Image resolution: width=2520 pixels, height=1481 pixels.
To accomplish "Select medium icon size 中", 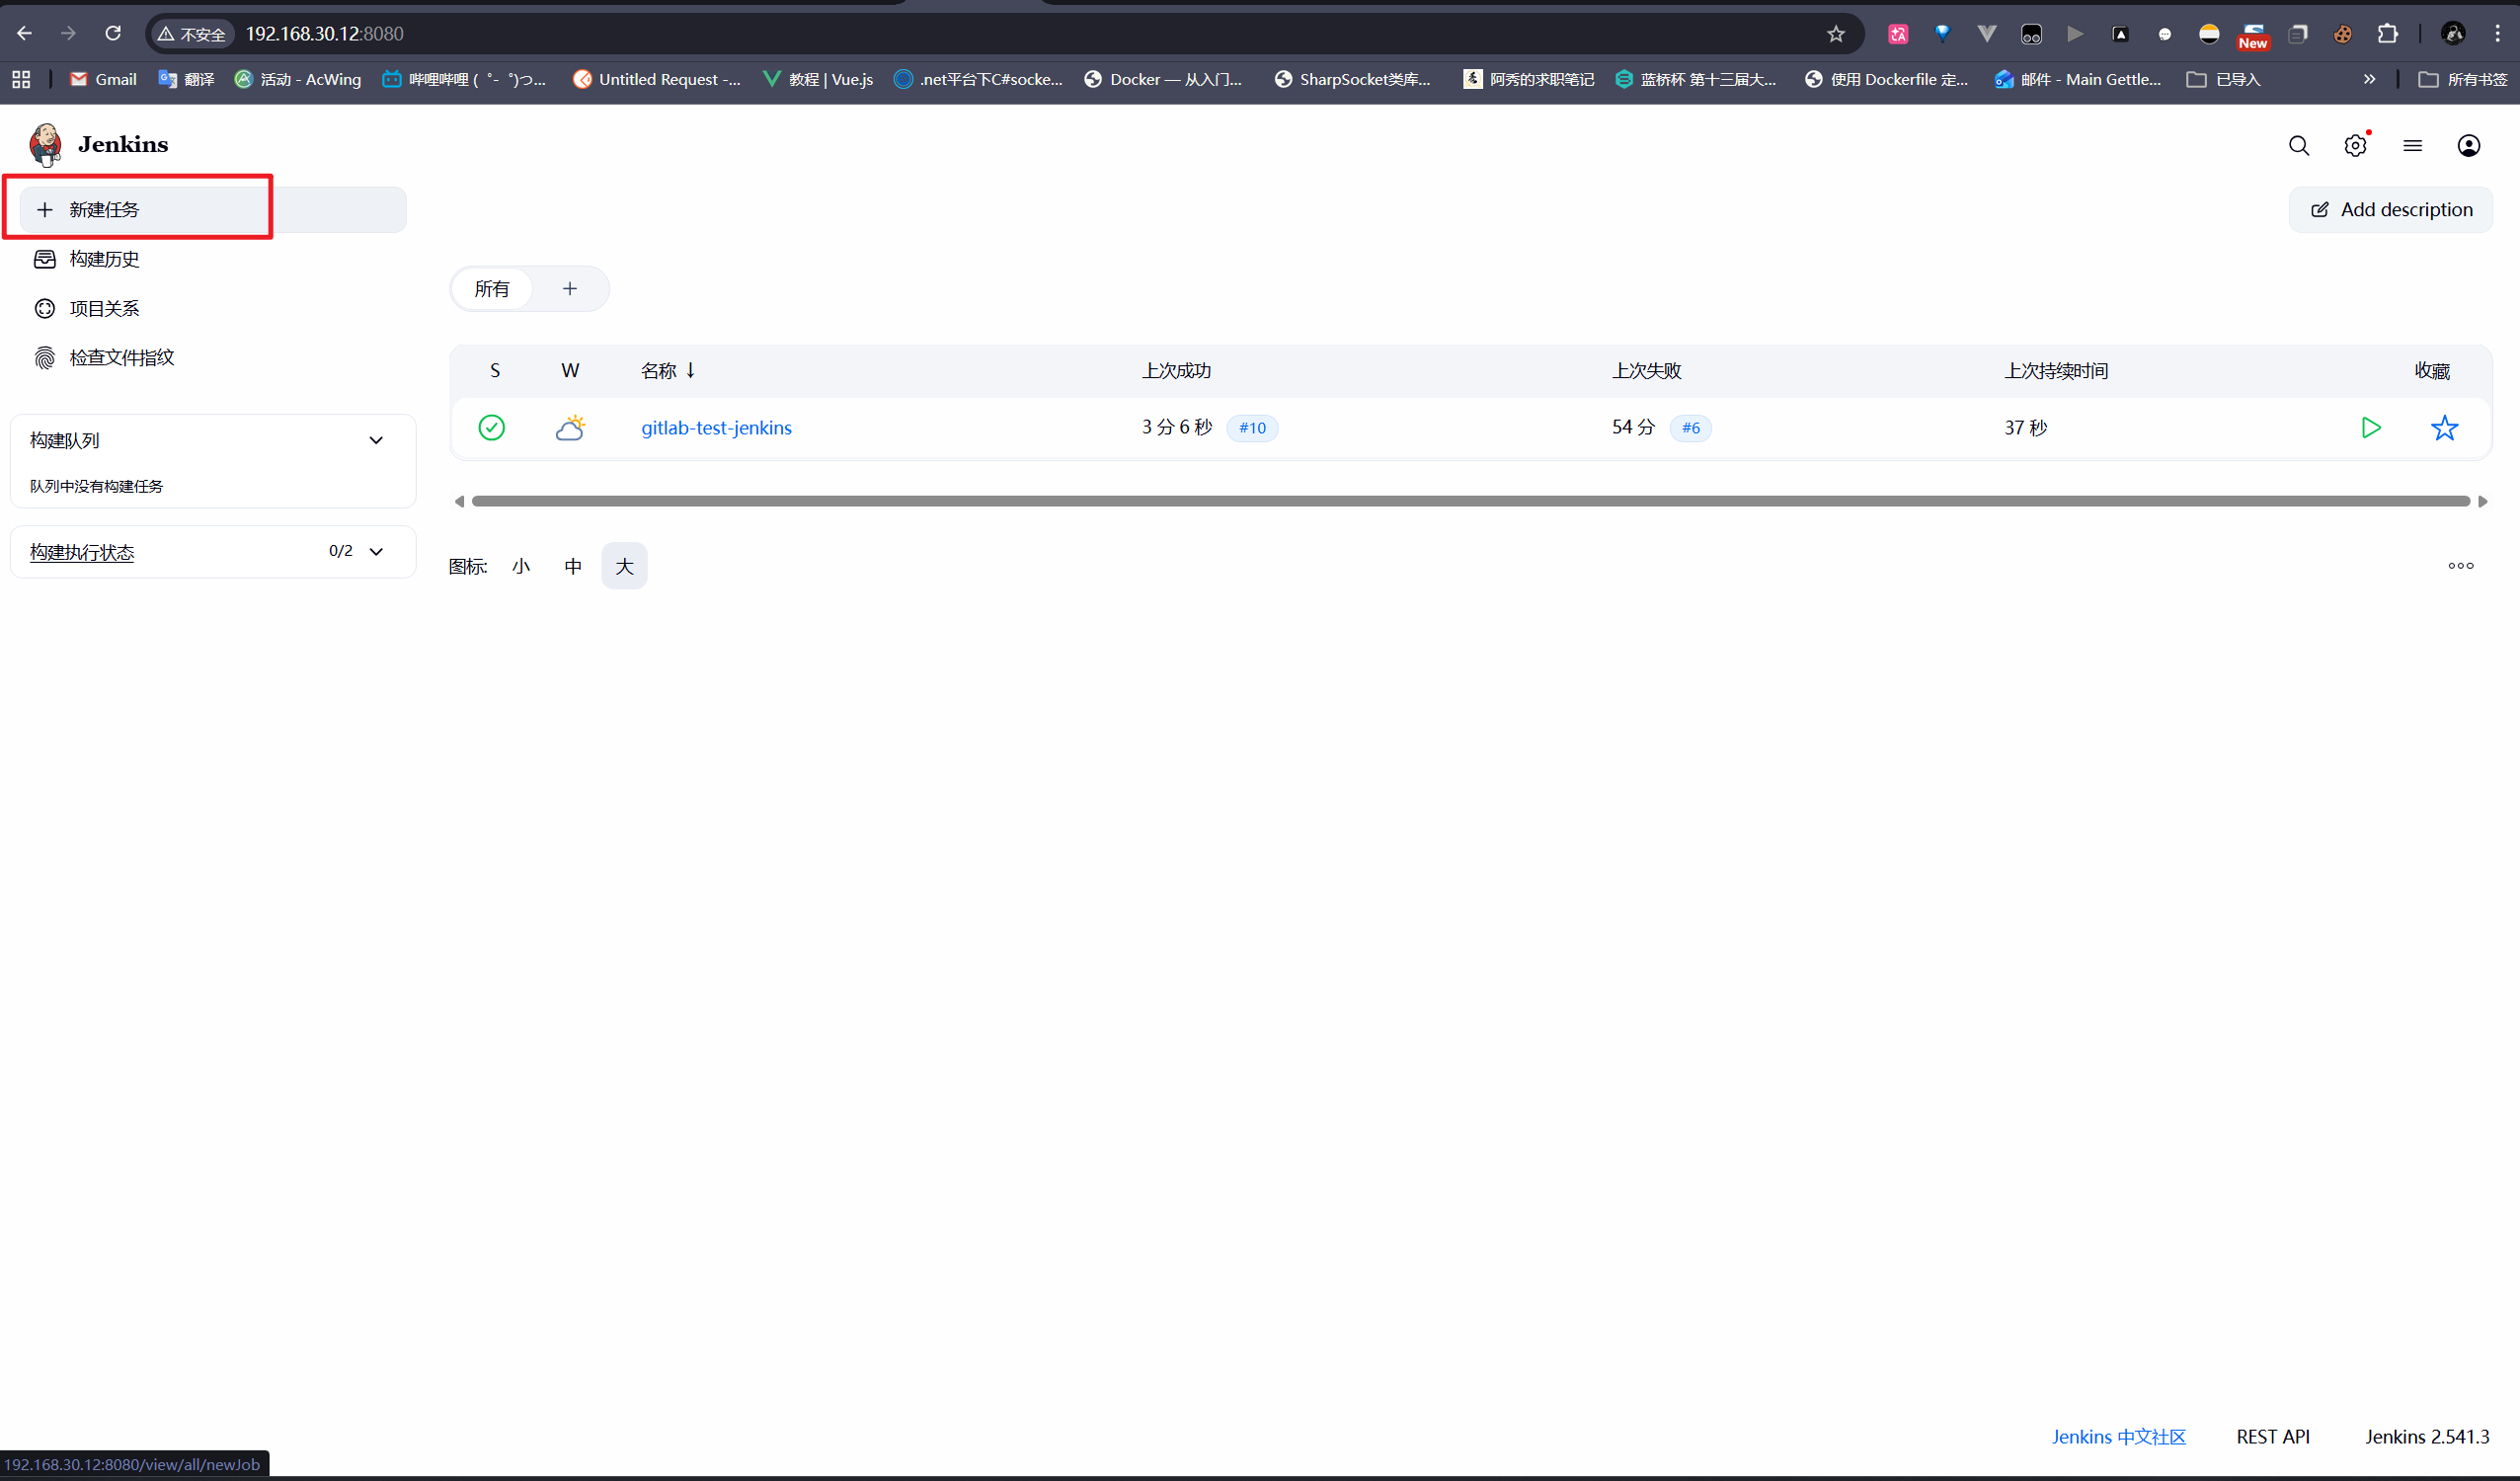I will 572,567.
